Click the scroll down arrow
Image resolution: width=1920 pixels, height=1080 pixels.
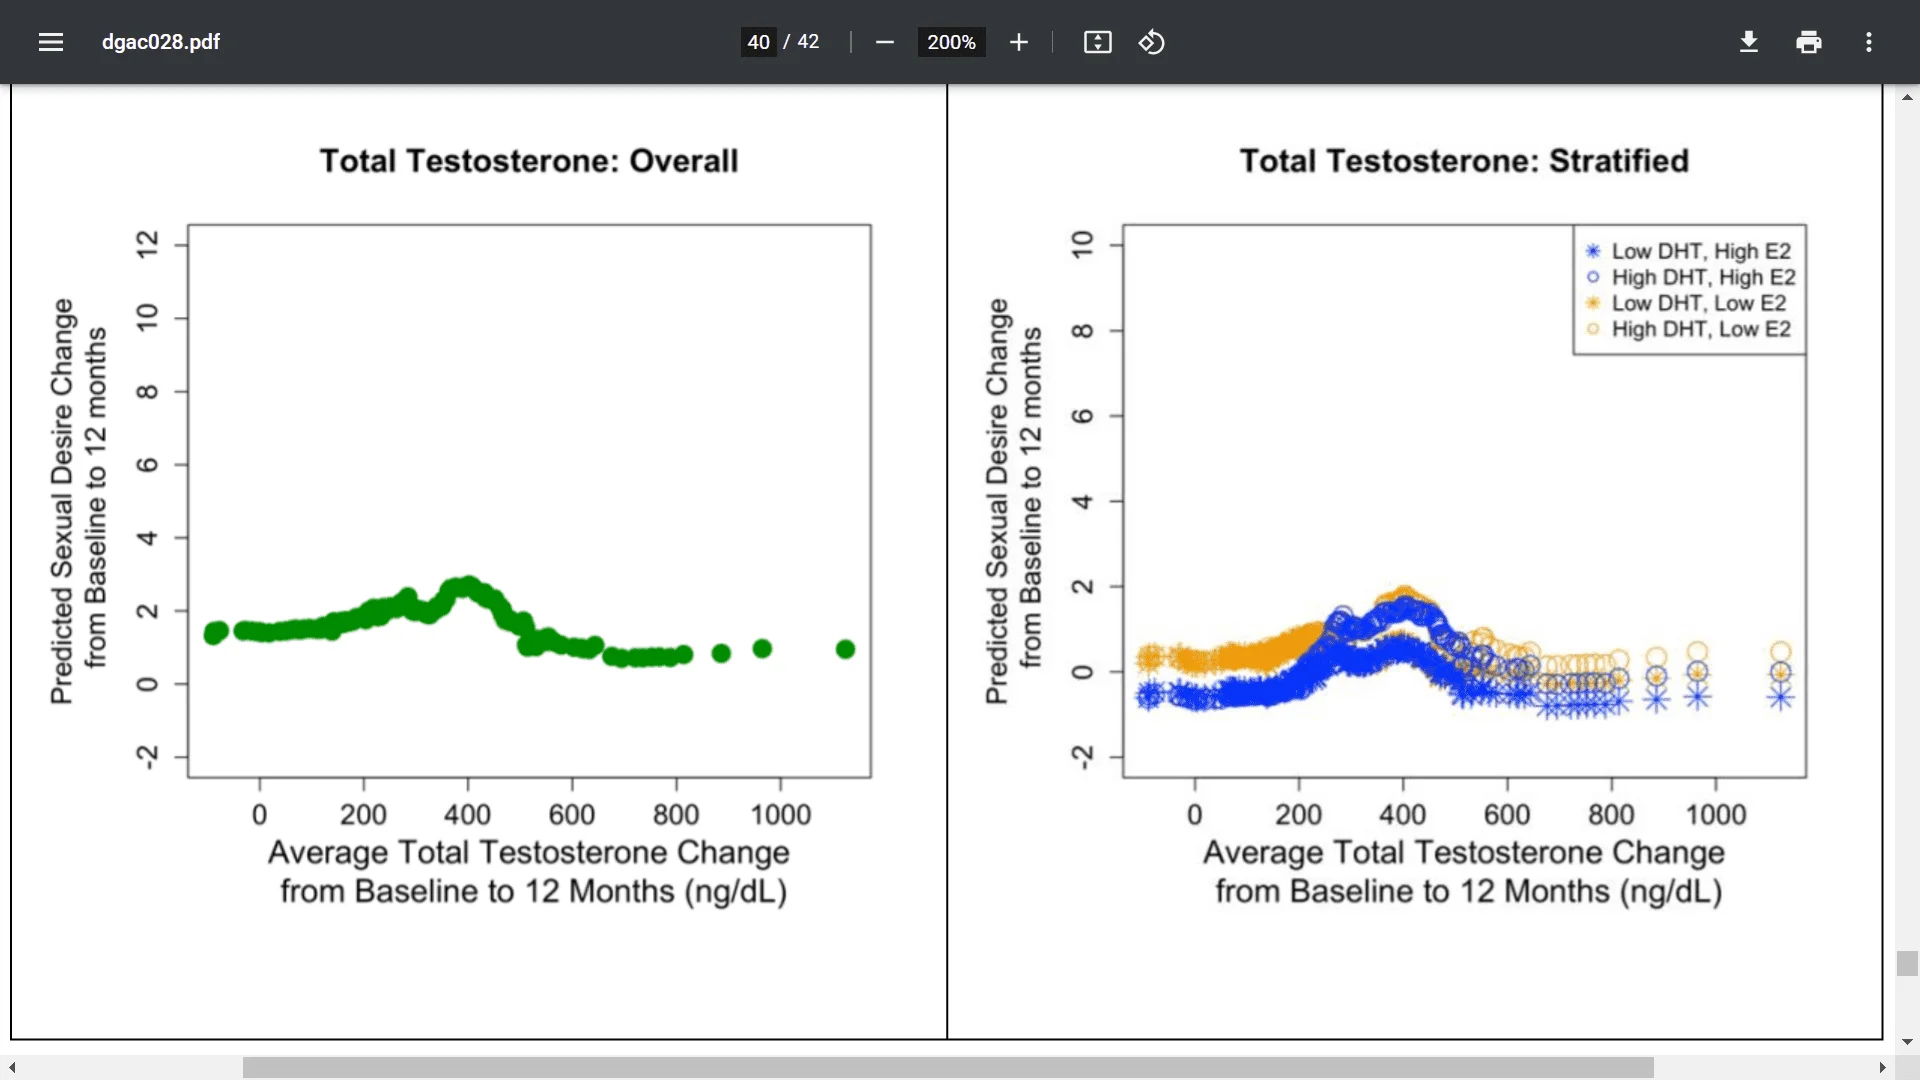(x=1907, y=1042)
